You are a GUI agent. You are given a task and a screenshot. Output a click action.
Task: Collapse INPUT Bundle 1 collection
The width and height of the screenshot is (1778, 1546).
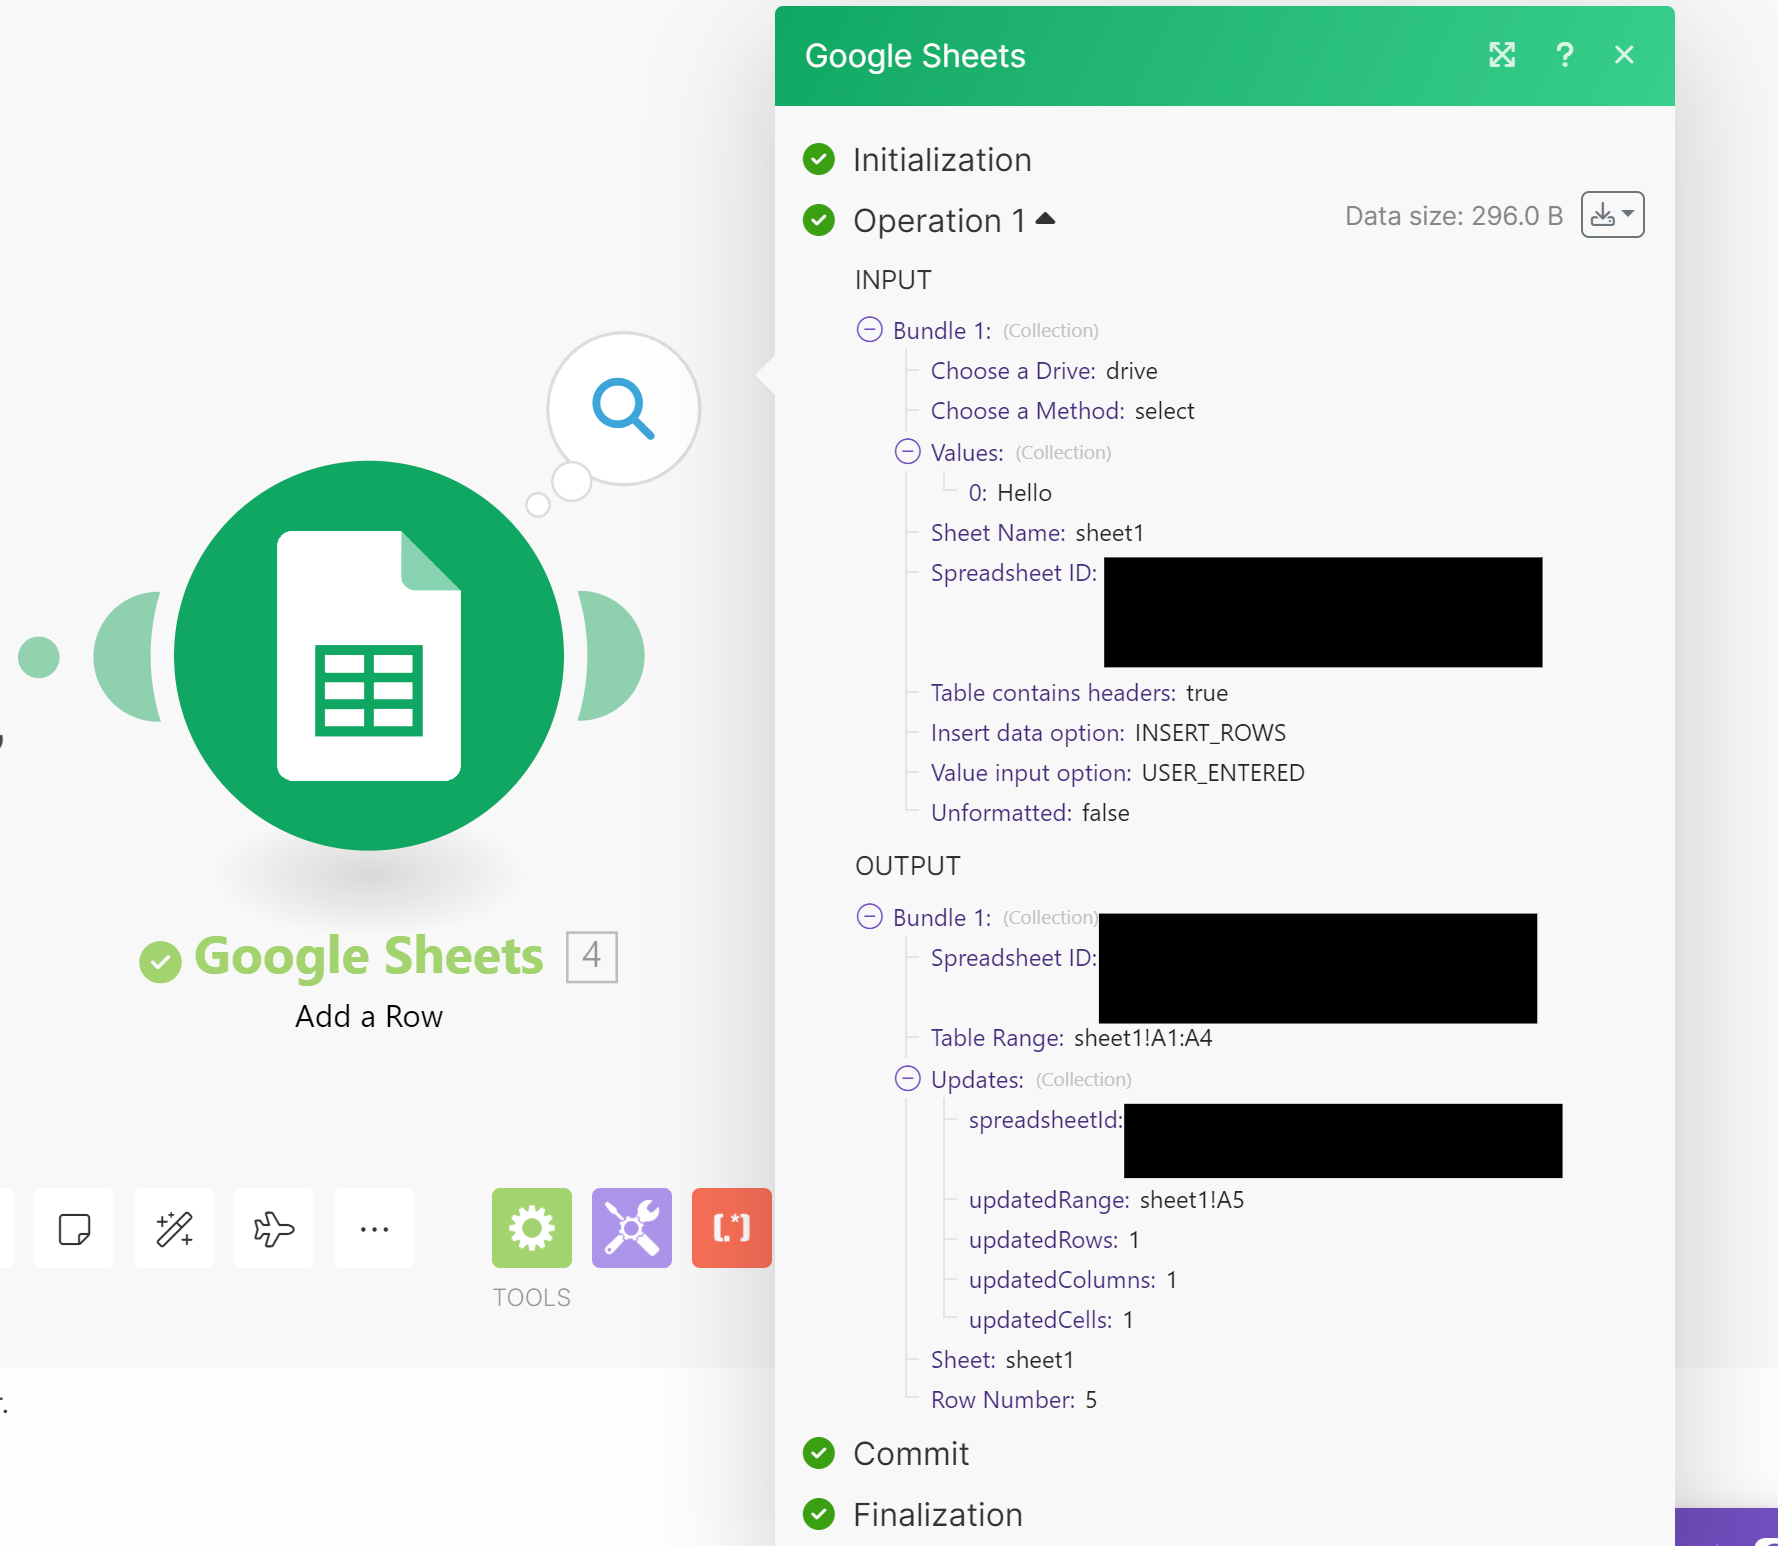pos(870,330)
